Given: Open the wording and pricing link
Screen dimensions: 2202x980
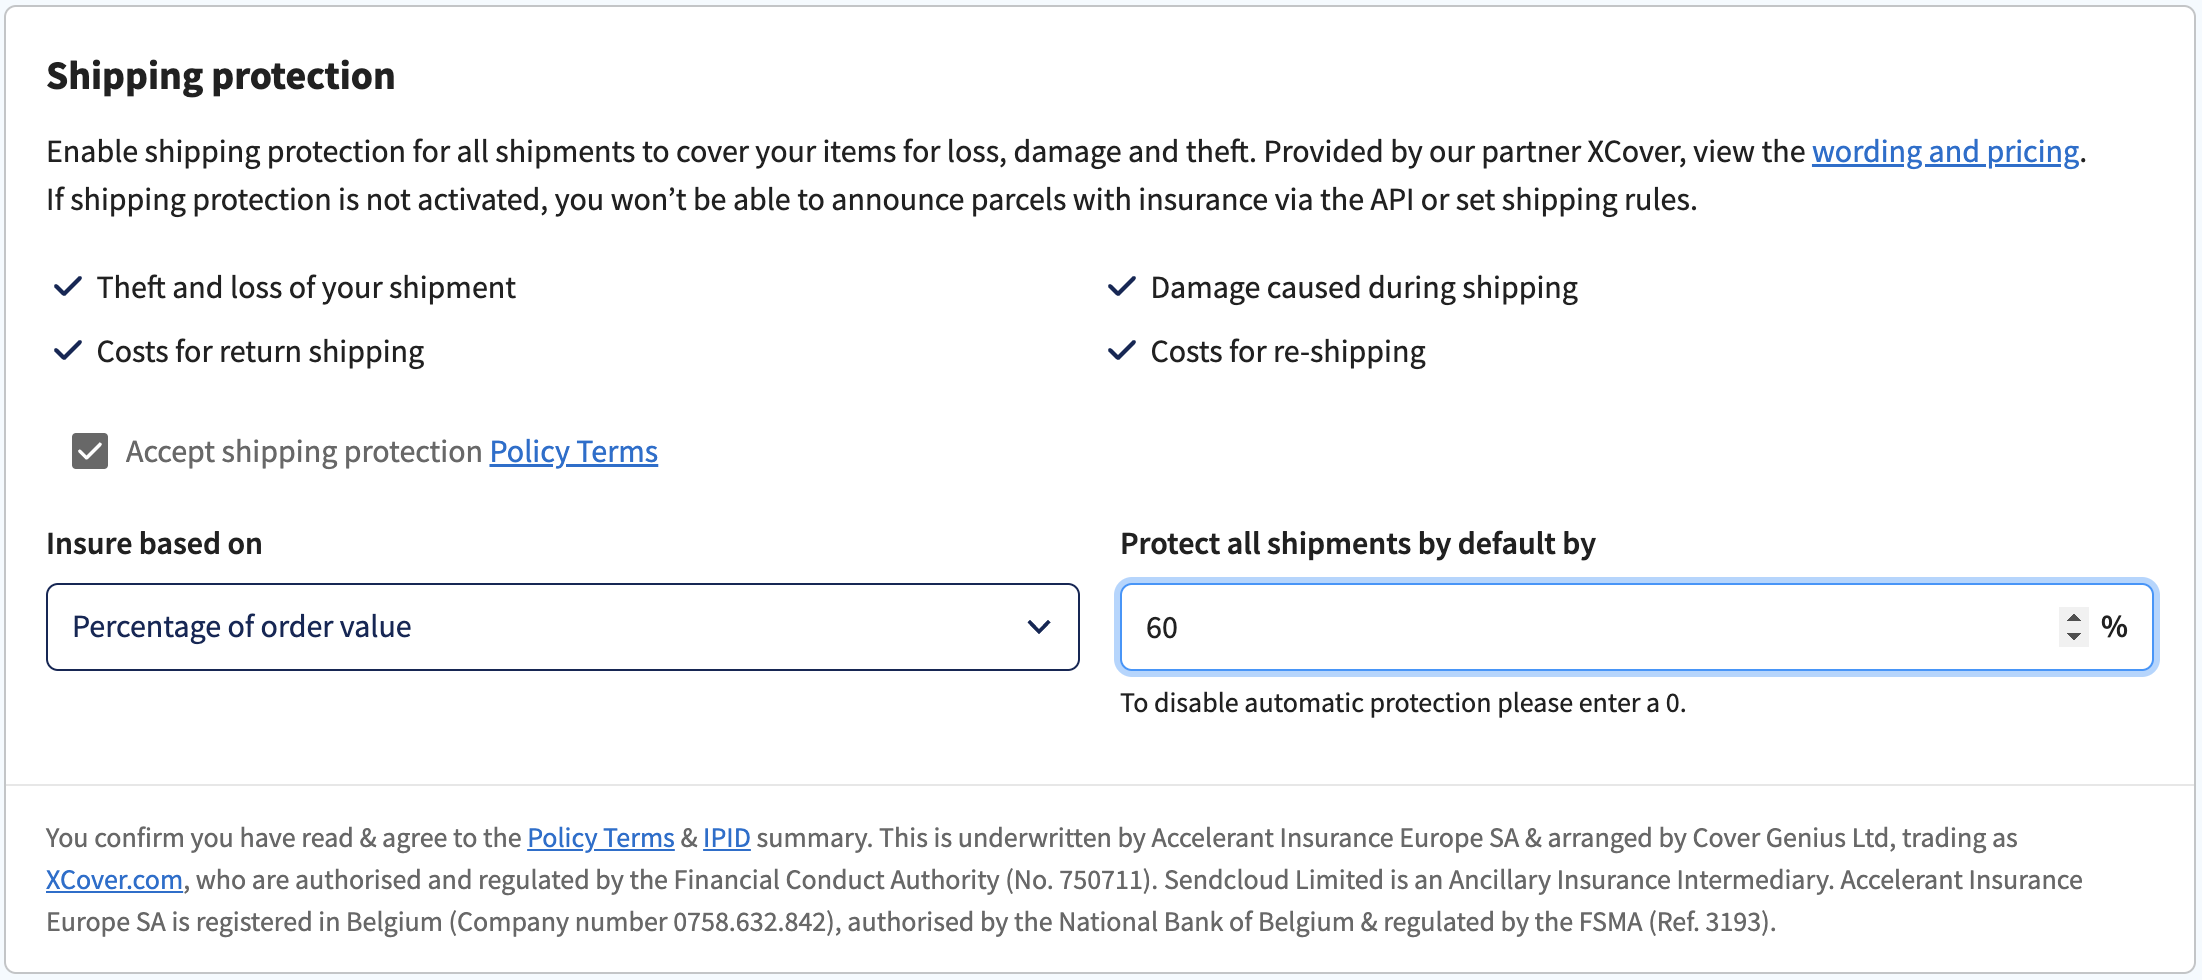Looking at the screenshot, I should 1945,152.
